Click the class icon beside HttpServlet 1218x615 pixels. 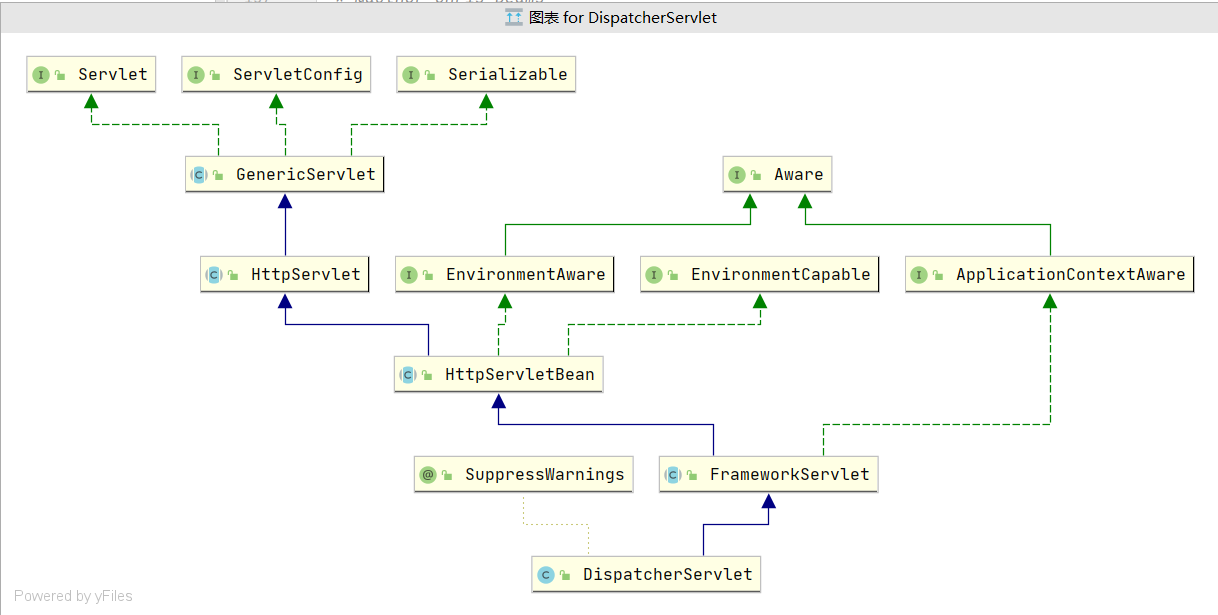[x=214, y=273]
